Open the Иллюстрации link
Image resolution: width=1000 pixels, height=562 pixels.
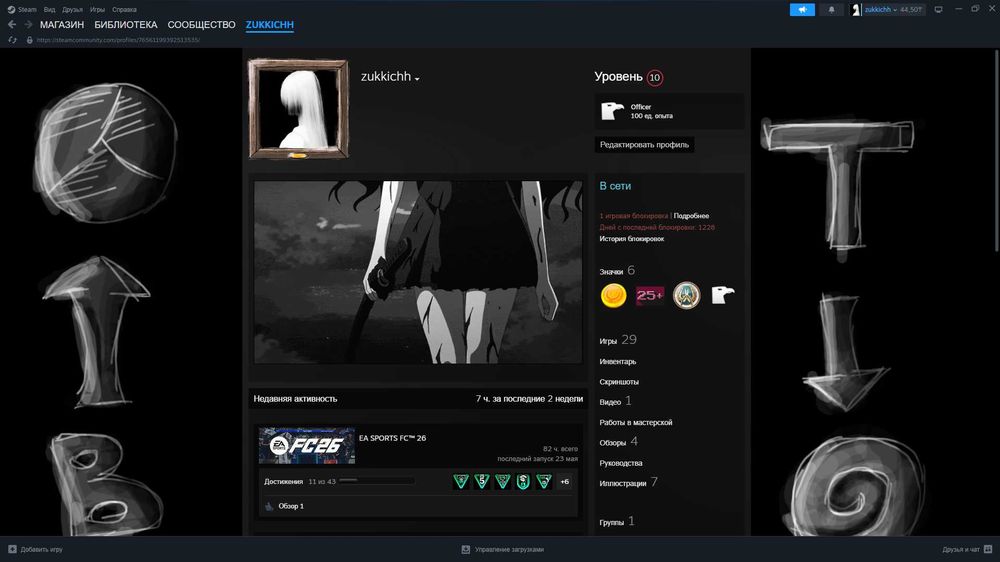pos(628,483)
